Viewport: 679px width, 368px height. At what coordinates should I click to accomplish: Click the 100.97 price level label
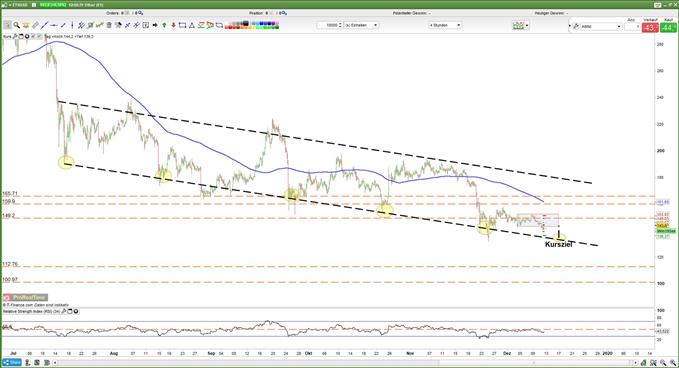click(10, 280)
